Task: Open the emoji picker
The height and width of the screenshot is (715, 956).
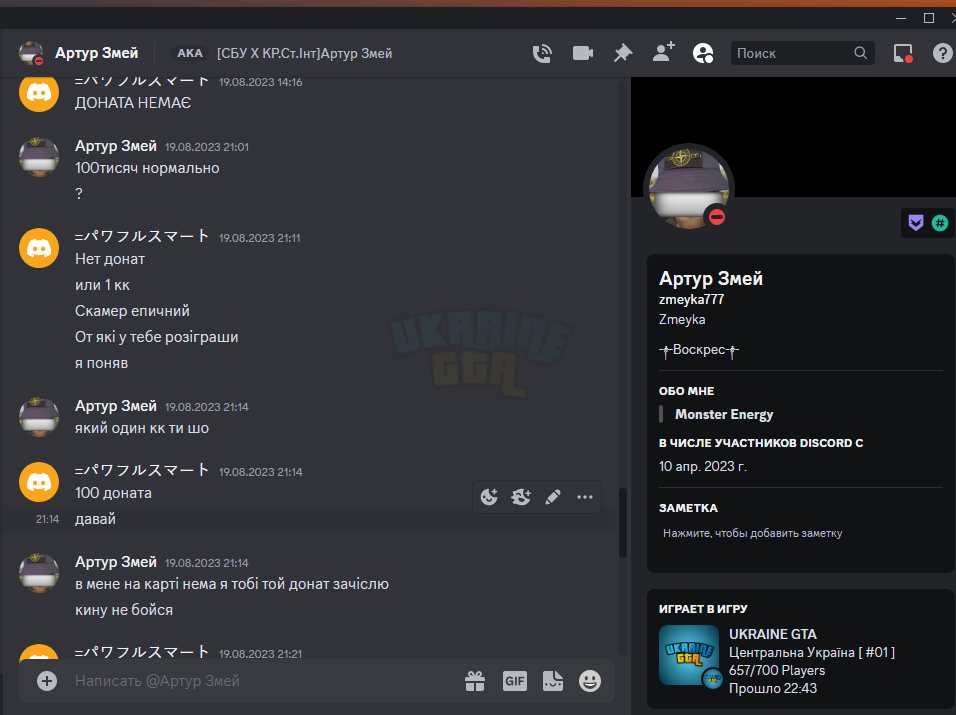Action: tap(590, 681)
